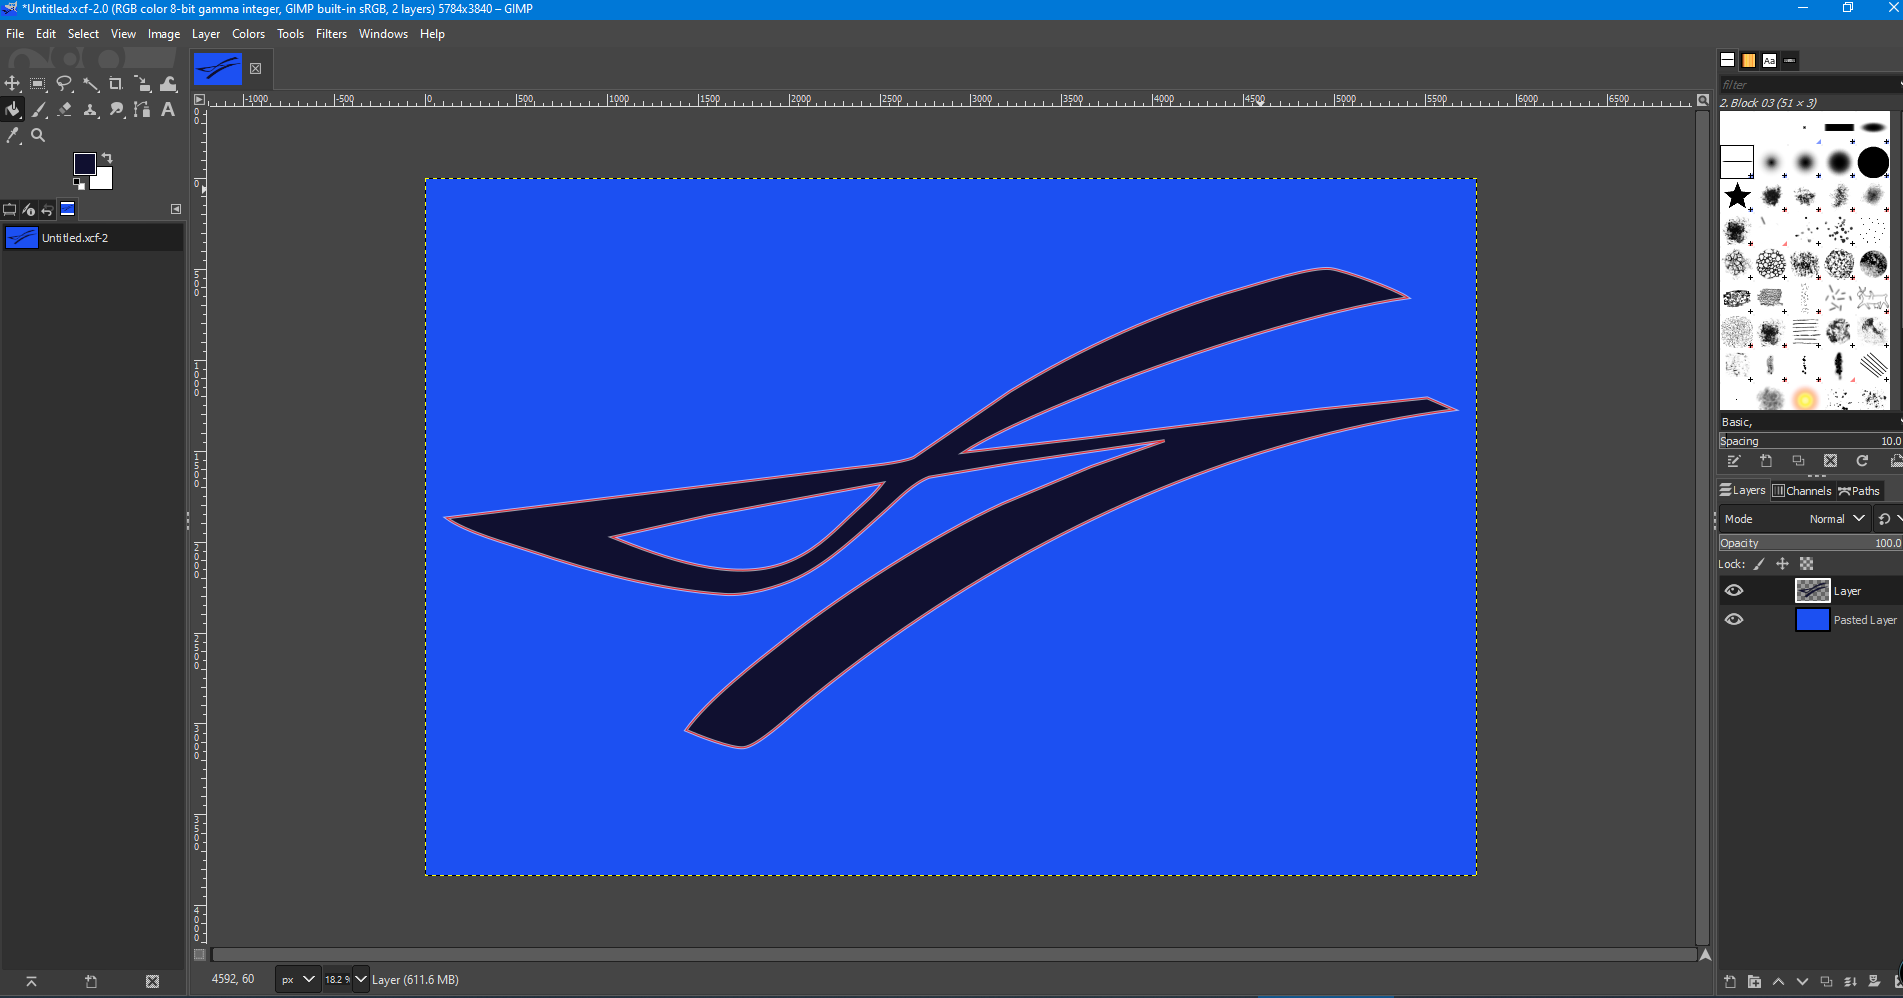Select Untitled.xcf-2 in the images list

coord(92,238)
